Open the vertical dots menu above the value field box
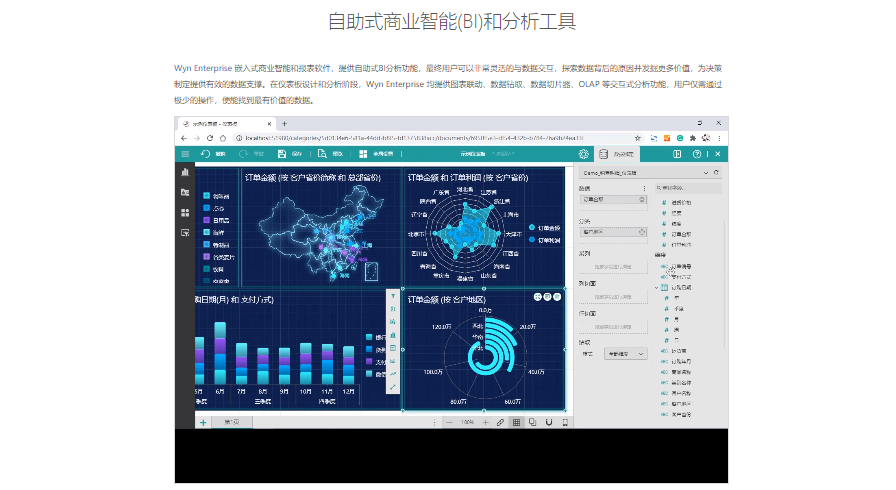This screenshot has width=896, height=490. click(x=645, y=188)
